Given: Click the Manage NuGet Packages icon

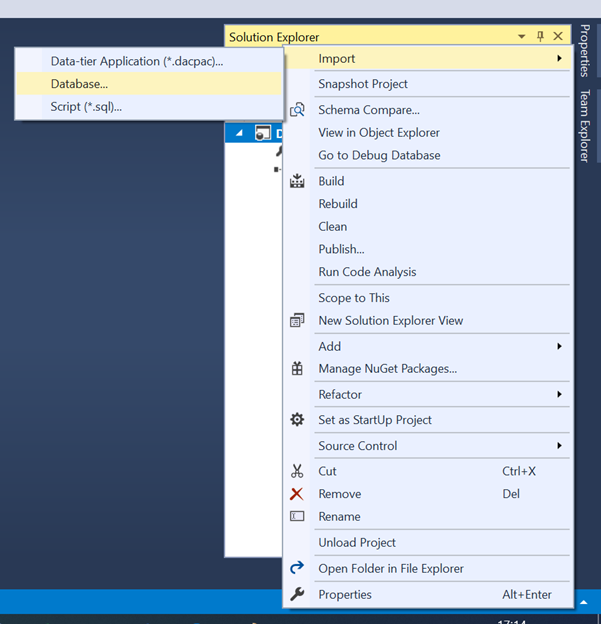Looking at the screenshot, I should [x=297, y=368].
